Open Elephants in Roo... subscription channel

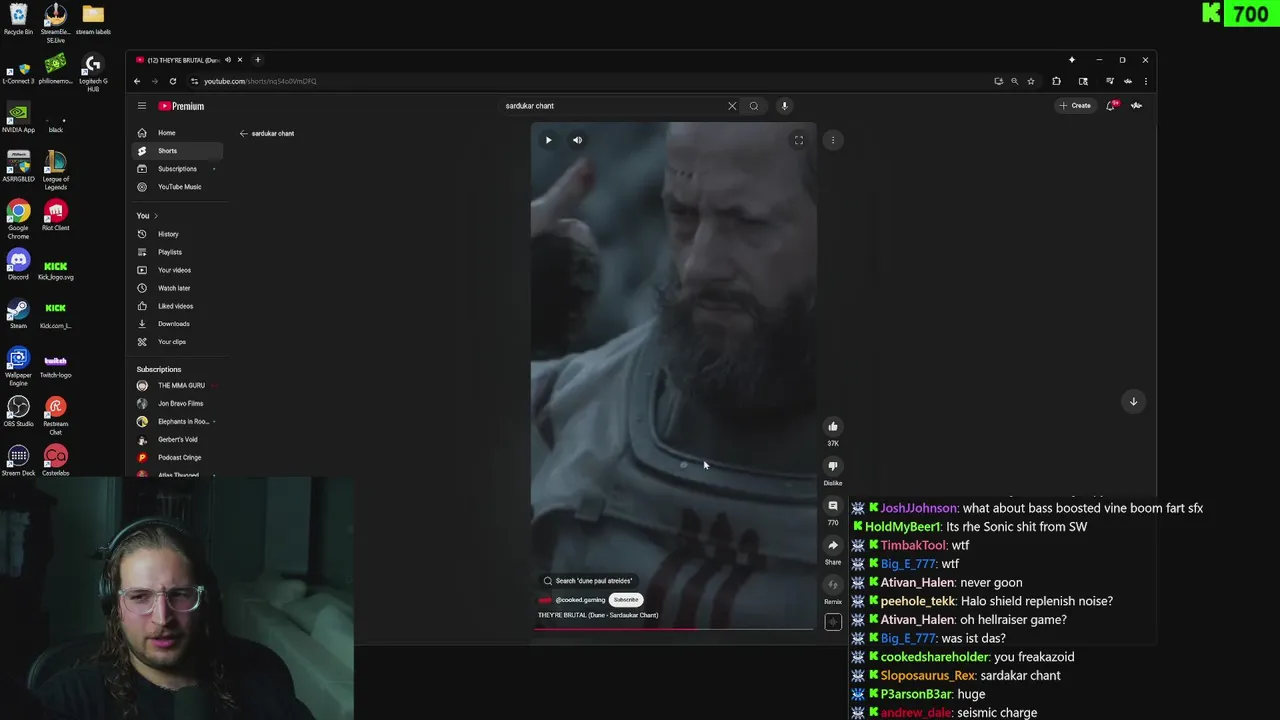pyautogui.click(x=177, y=422)
